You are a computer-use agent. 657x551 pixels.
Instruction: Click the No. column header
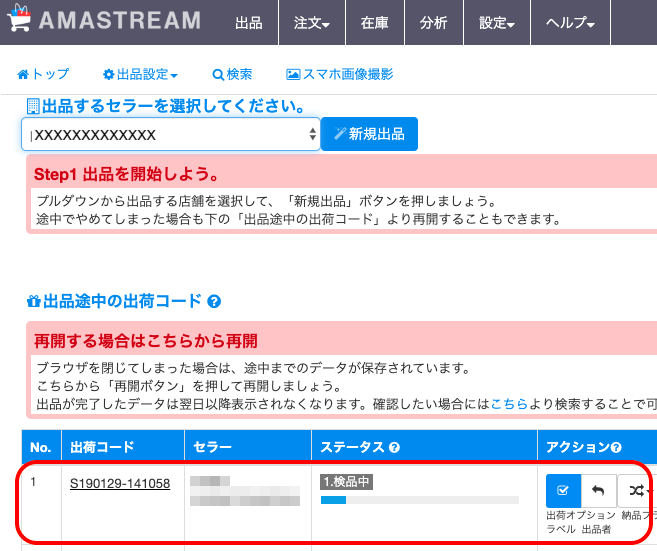41,447
